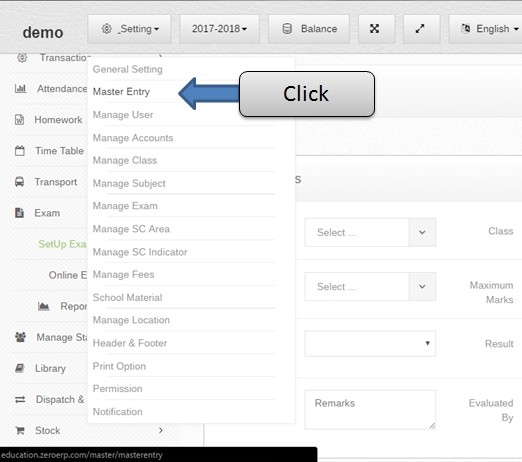Screen dimensions: 522x462
Task: Click the Library book icon
Action: tap(20, 368)
